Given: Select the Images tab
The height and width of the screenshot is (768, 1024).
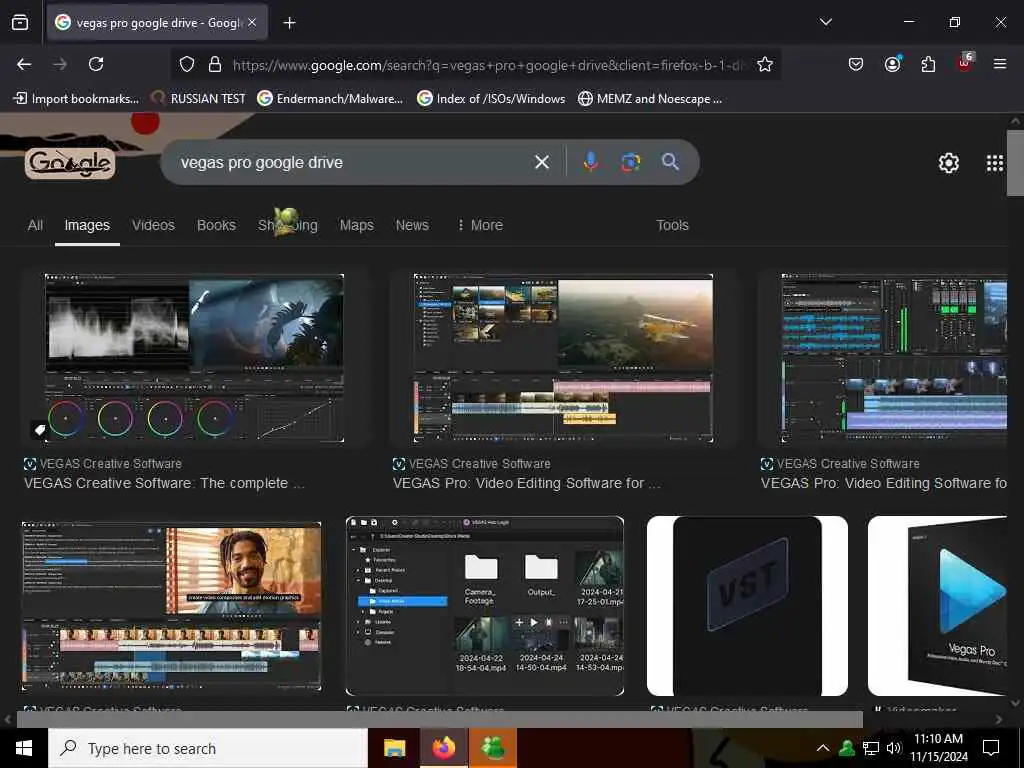Looking at the screenshot, I should (x=87, y=225).
